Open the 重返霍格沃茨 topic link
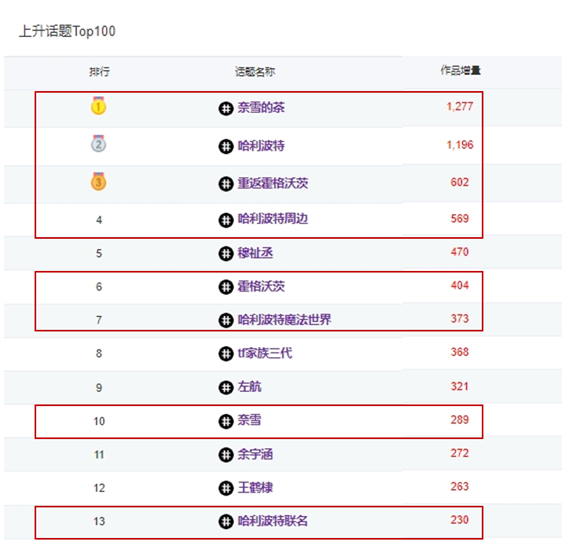 tap(273, 183)
